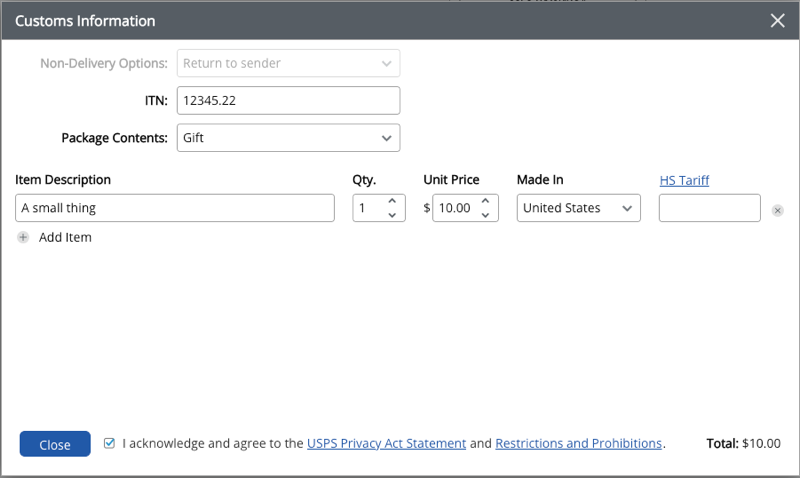This screenshot has width=800, height=478.
Task: Increase quantity with the Qty up arrow
Action: tap(392, 201)
